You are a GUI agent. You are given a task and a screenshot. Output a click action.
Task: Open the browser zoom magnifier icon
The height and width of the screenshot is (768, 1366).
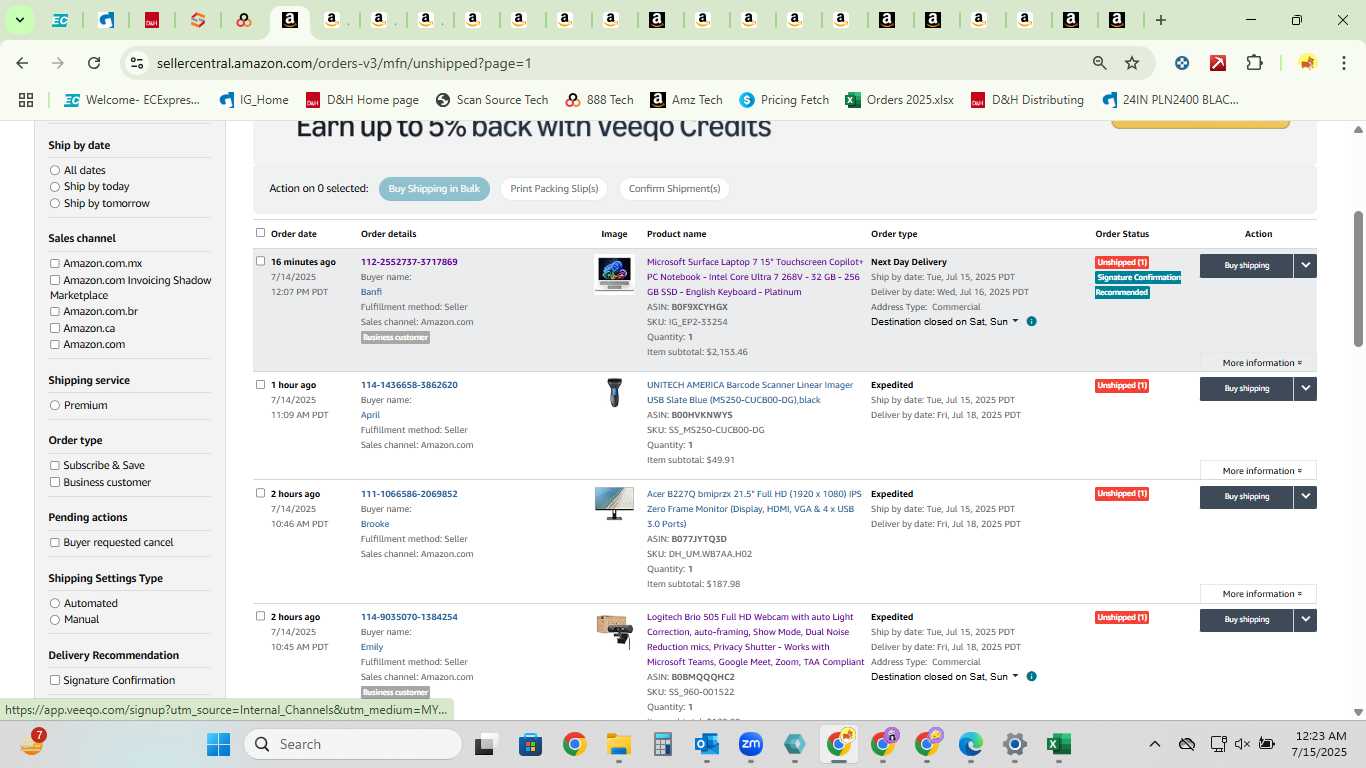1100,63
